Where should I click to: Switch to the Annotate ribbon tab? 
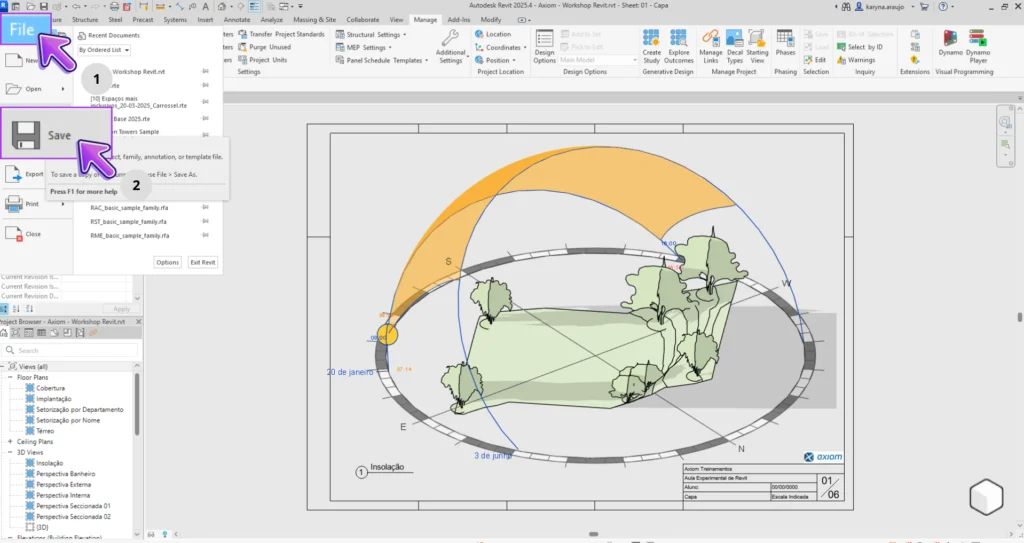click(237, 19)
